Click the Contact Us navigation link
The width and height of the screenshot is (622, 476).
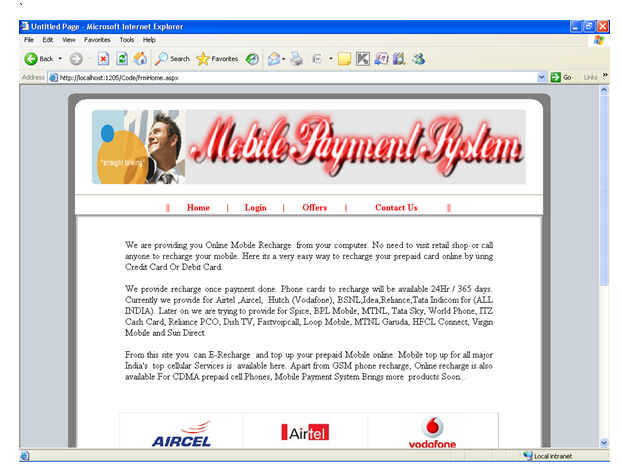pyautogui.click(x=396, y=207)
